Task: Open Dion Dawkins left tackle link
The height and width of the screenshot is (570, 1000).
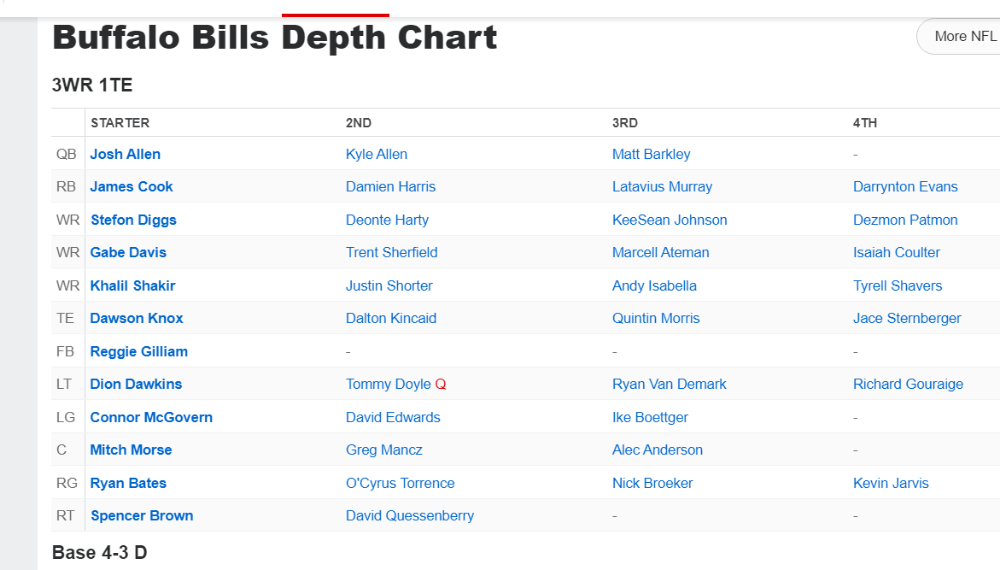Action: point(136,384)
